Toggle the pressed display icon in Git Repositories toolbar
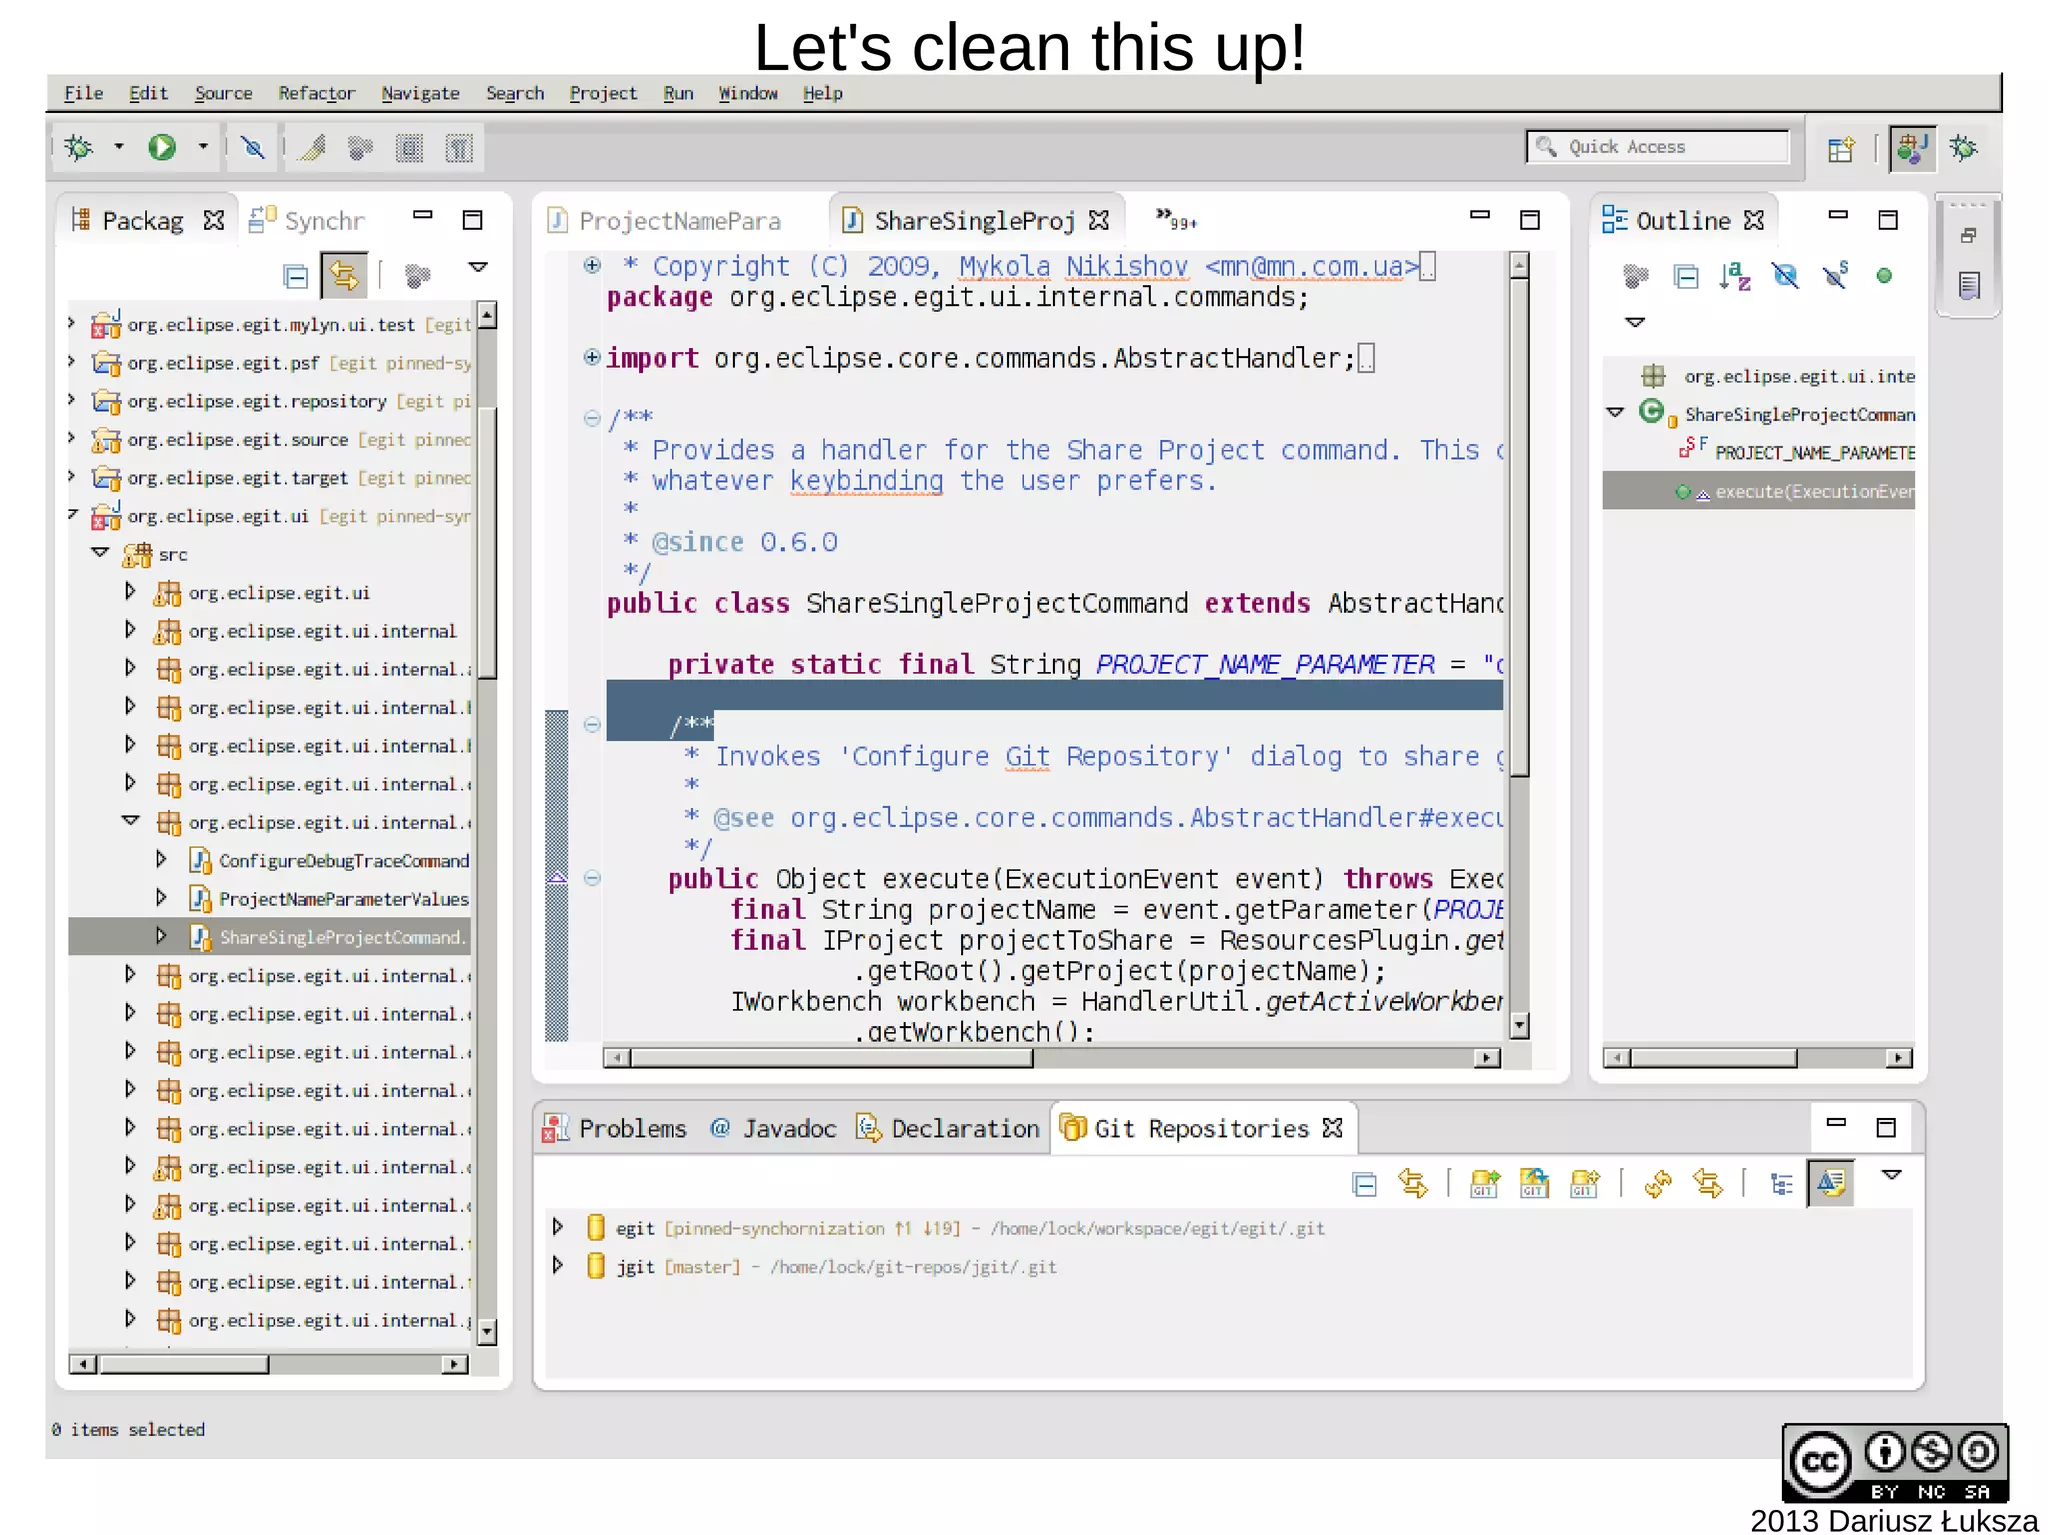 tap(1831, 1184)
